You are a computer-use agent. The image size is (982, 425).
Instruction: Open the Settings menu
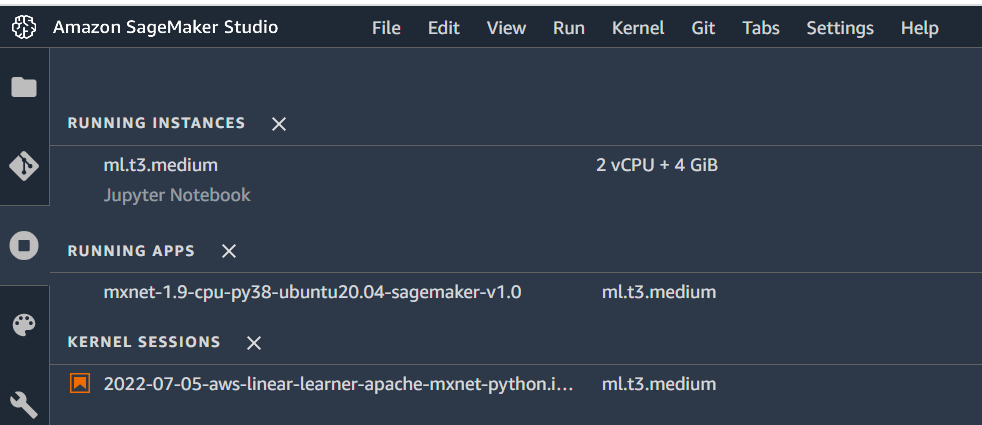click(x=840, y=28)
